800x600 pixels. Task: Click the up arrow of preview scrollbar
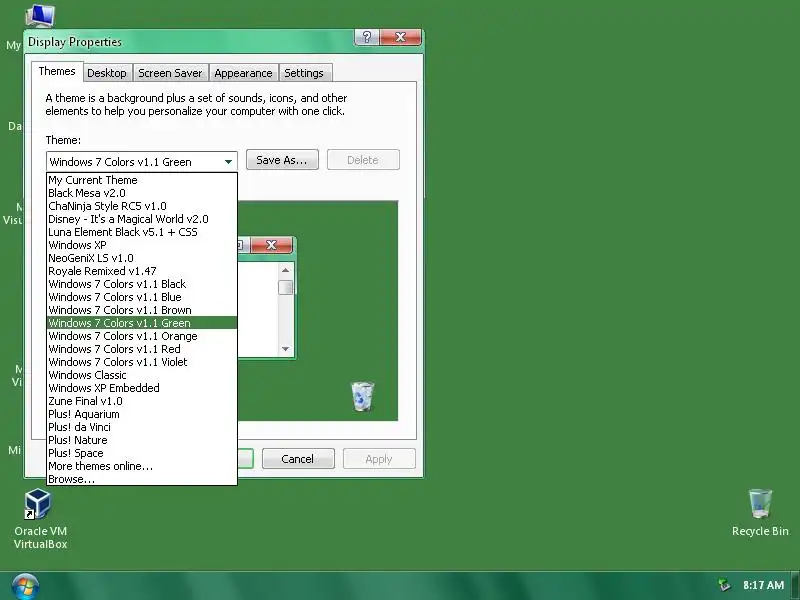[x=285, y=270]
